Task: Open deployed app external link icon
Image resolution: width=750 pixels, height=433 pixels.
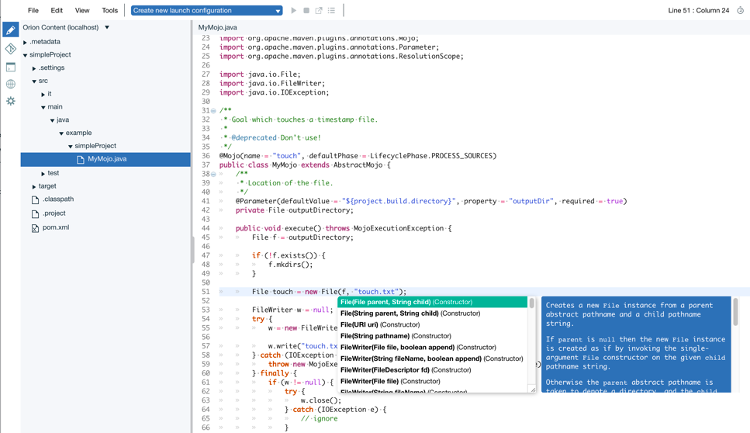Action: coord(319,10)
